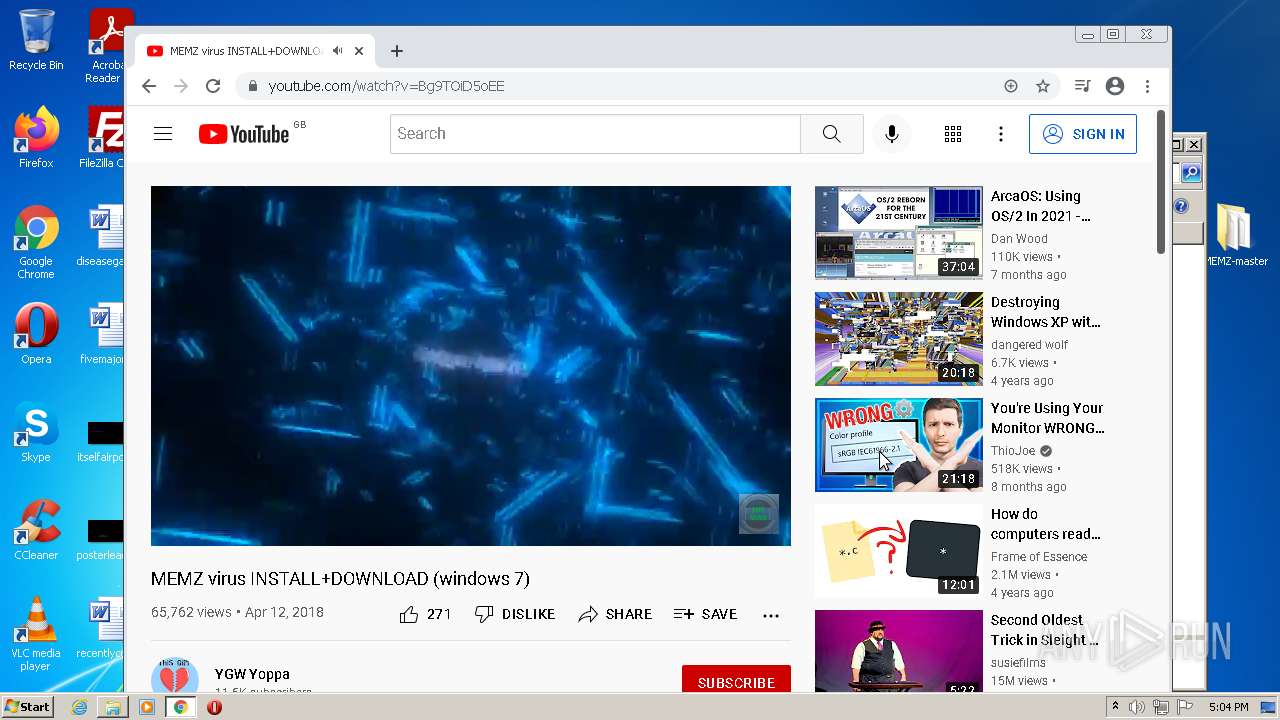The height and width of the screenshot is (720, 1280).
Task: Open Acrobat Reader desktop shortcut
Action: point(106,45)
